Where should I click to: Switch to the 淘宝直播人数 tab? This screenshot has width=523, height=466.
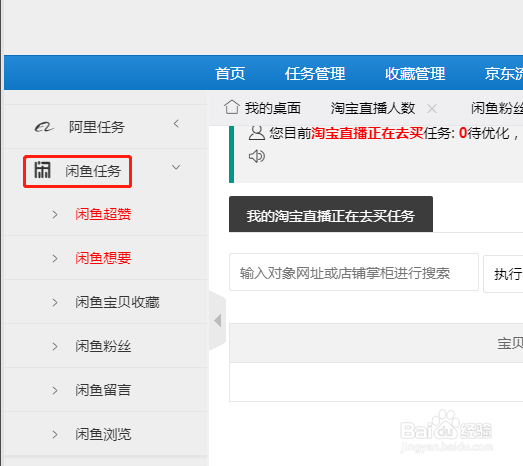point(373,108)
